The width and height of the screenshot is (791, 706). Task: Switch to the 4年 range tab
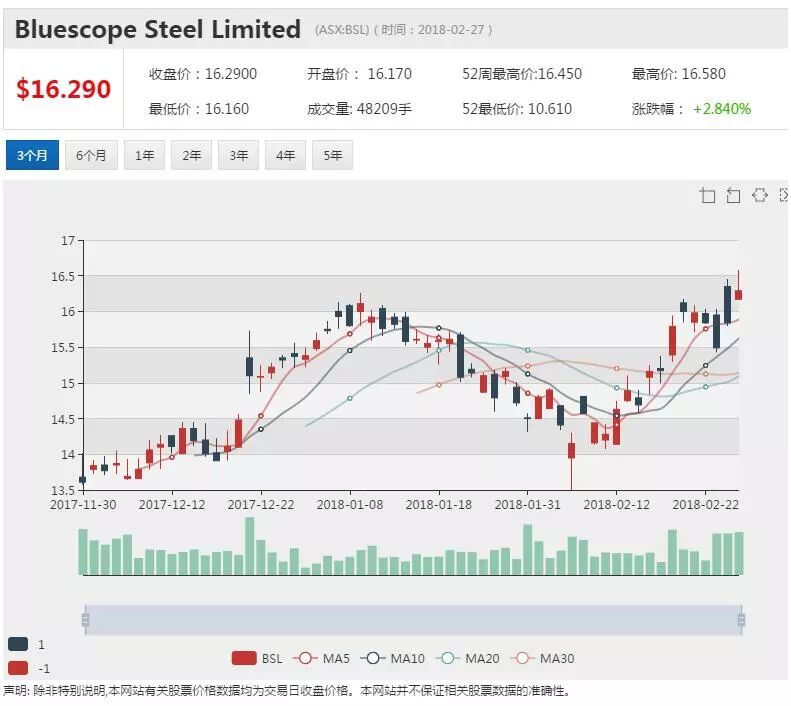(x=286, y=155)
